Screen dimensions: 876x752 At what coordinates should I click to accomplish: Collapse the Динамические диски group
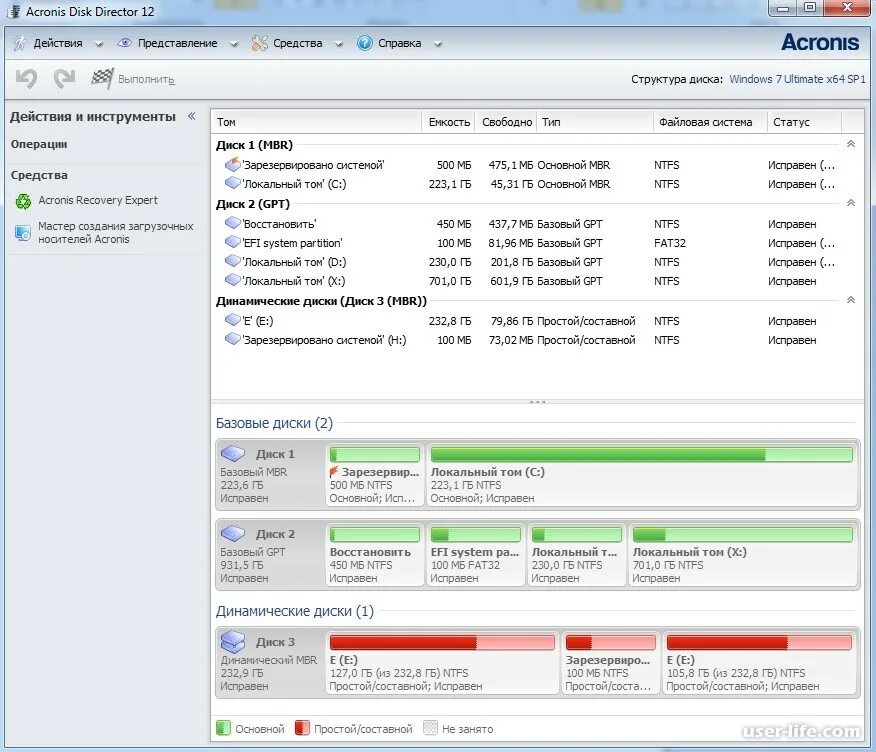[851, 300]
